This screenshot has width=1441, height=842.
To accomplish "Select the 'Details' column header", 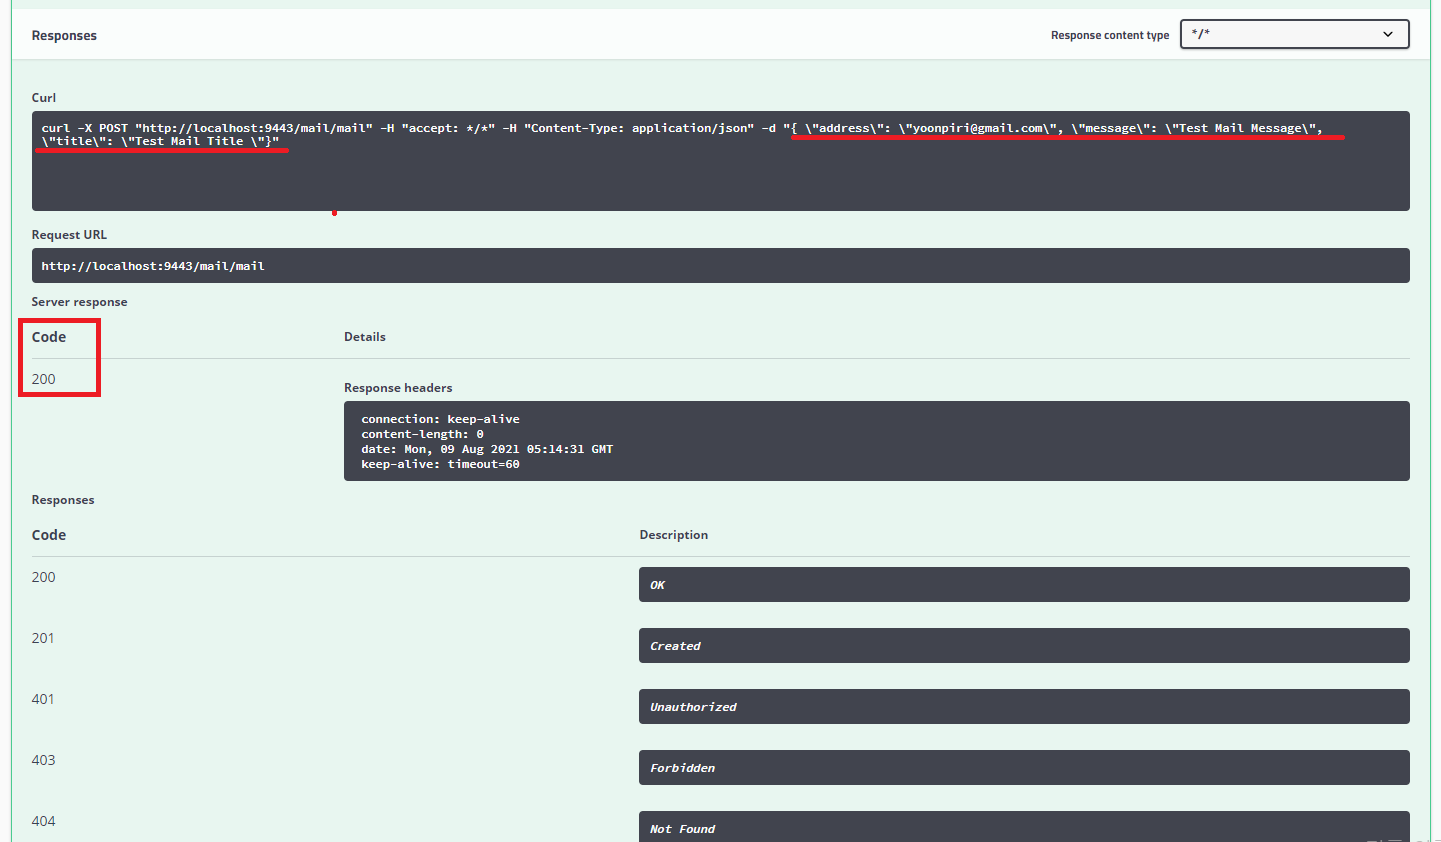I will (365, 337).
